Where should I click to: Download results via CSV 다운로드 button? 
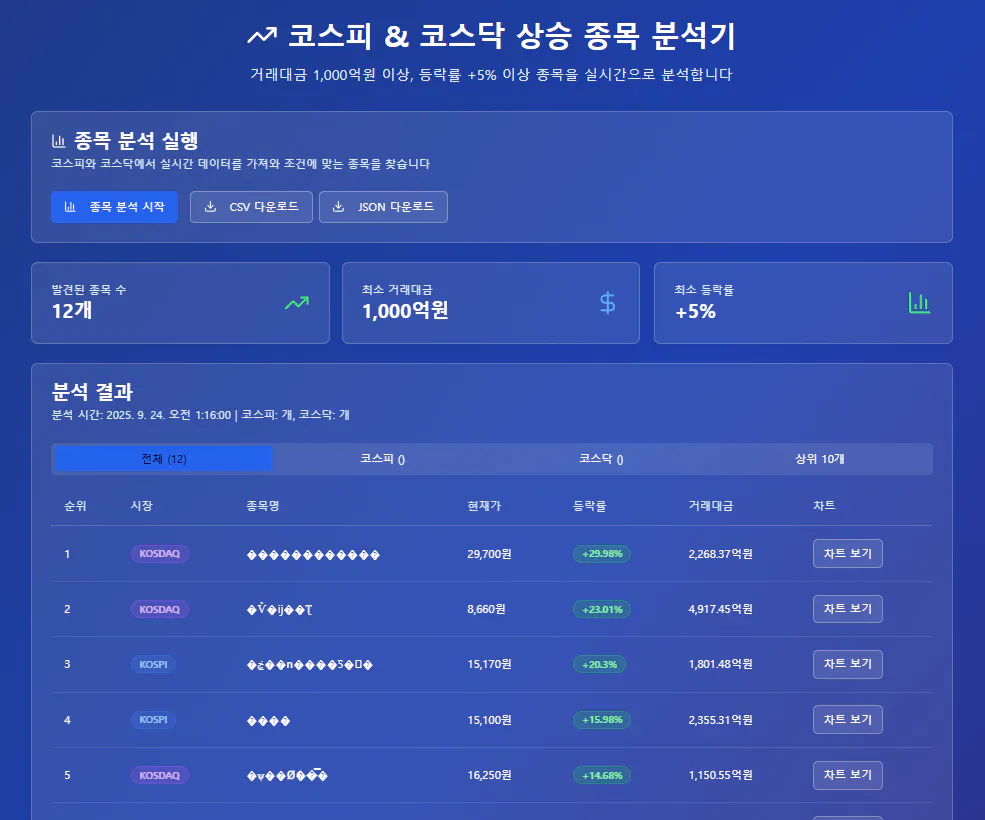(251, 207)
